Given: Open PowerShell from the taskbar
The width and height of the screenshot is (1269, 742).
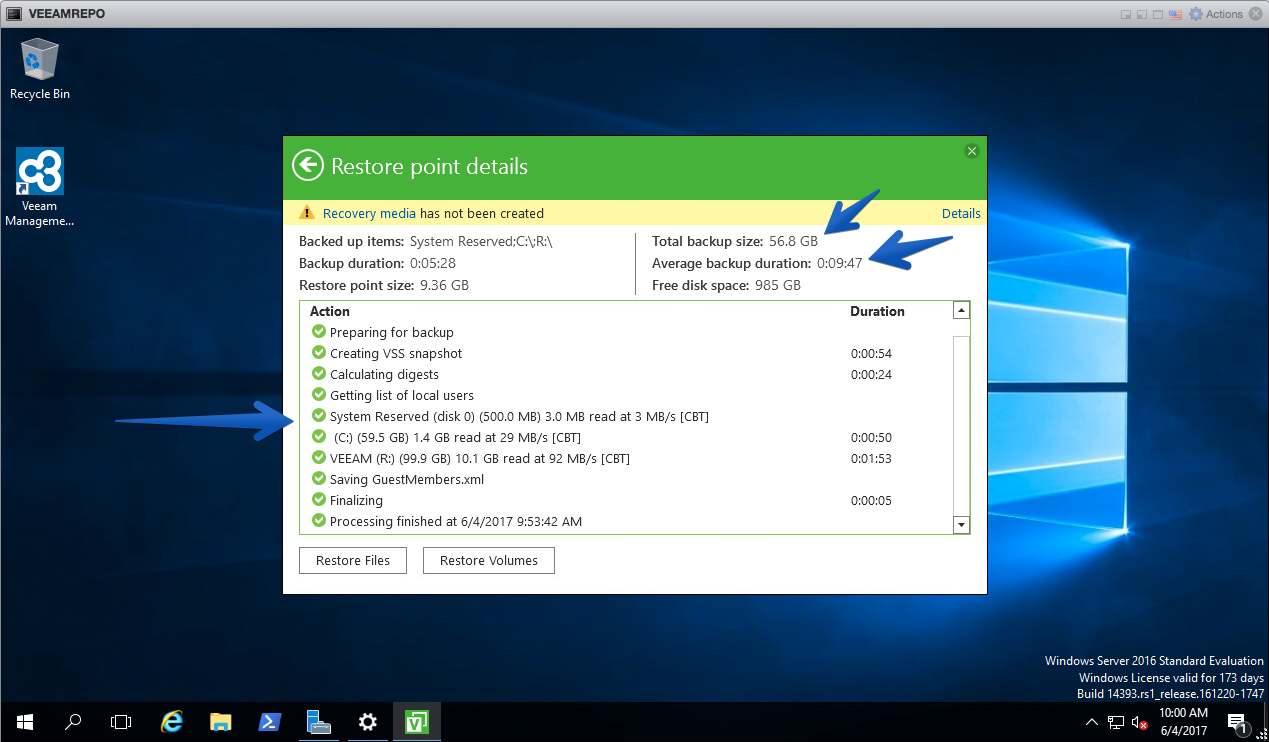Looking at the screenshot, I should (270, 722).
